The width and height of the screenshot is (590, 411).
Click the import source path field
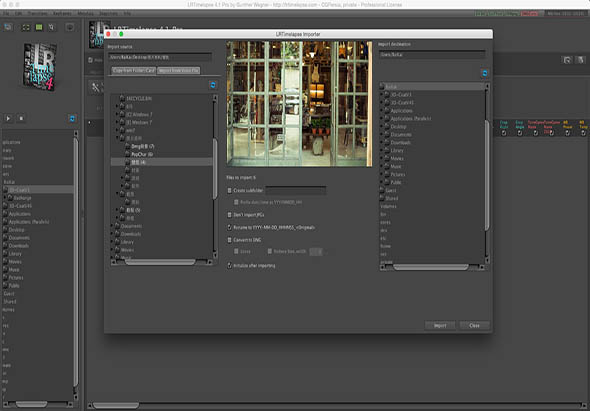pos(160,57)
